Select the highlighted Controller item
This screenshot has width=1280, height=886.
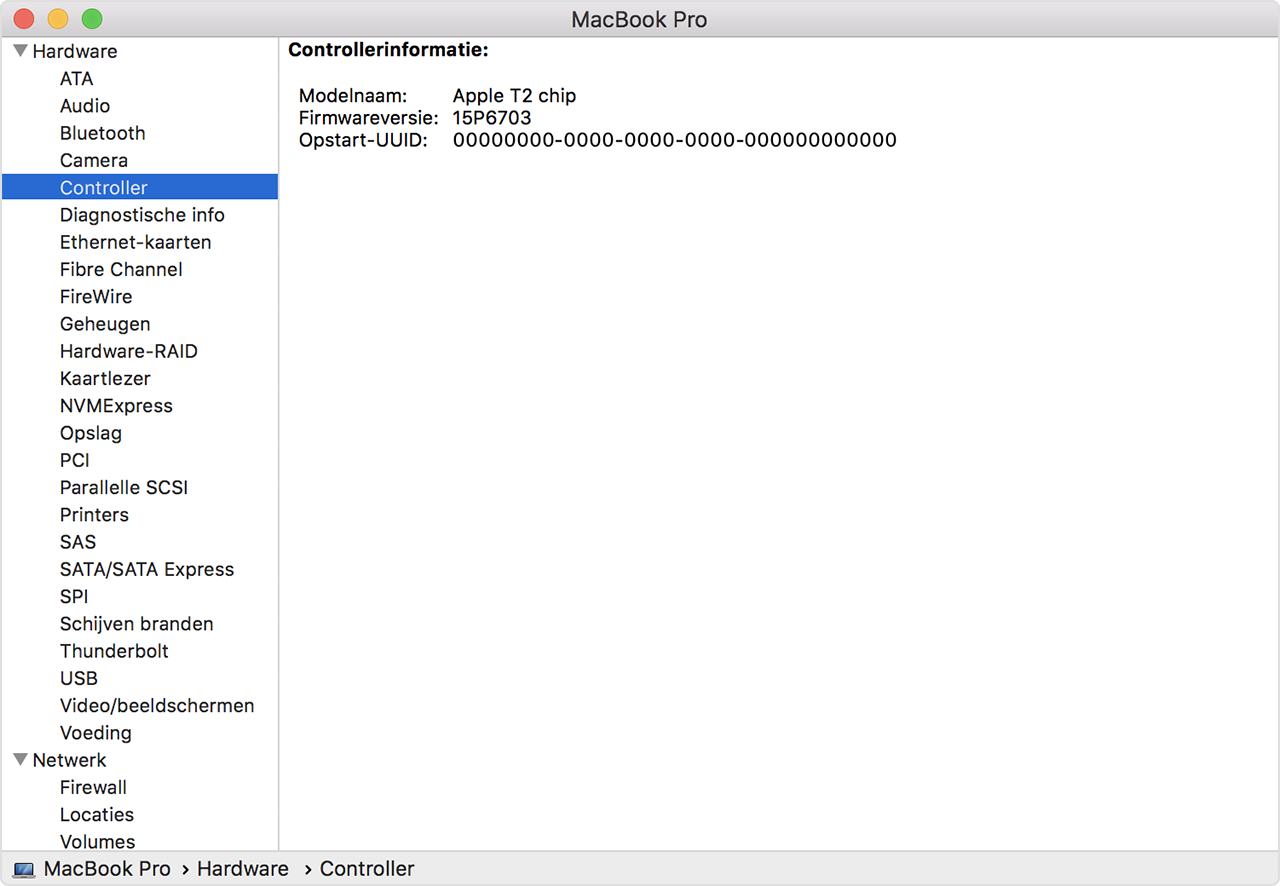click(103, 188)
